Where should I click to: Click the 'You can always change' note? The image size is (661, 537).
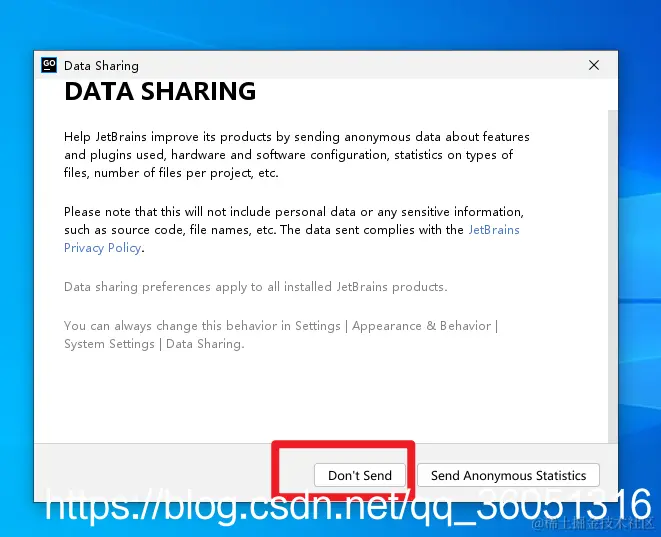click(281, 335)
